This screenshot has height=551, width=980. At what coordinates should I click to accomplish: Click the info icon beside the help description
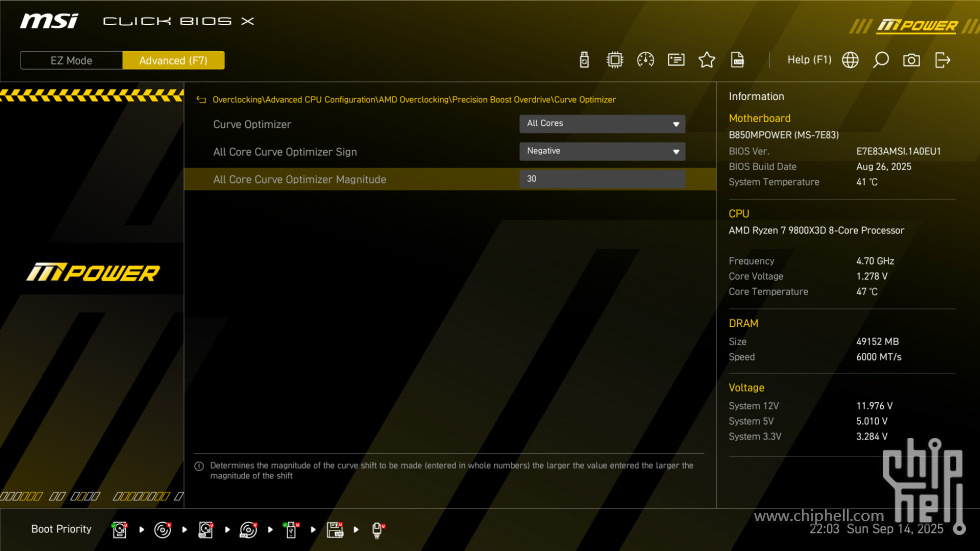click(199, 466)
